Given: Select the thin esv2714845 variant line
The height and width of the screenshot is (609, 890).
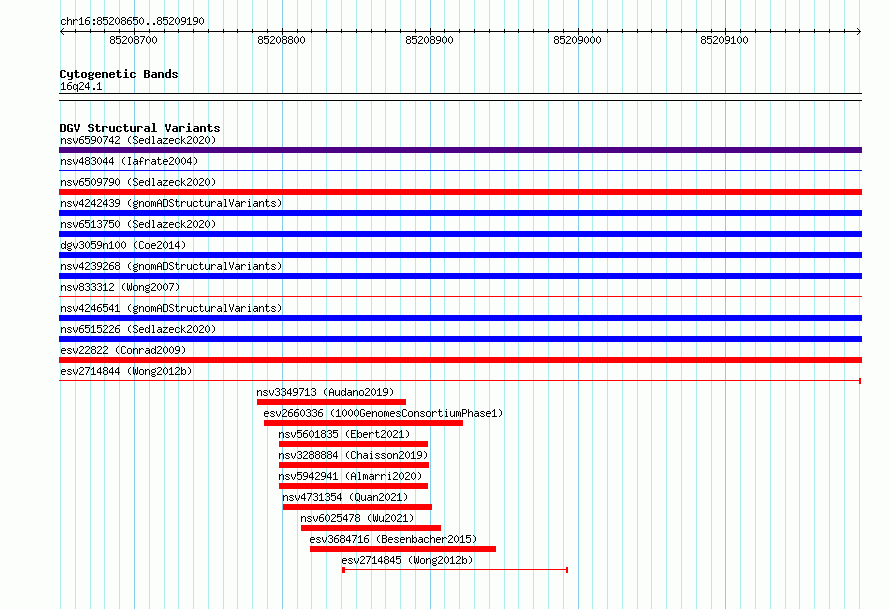Looking at the screenshot, I should (x=455, y=570).
